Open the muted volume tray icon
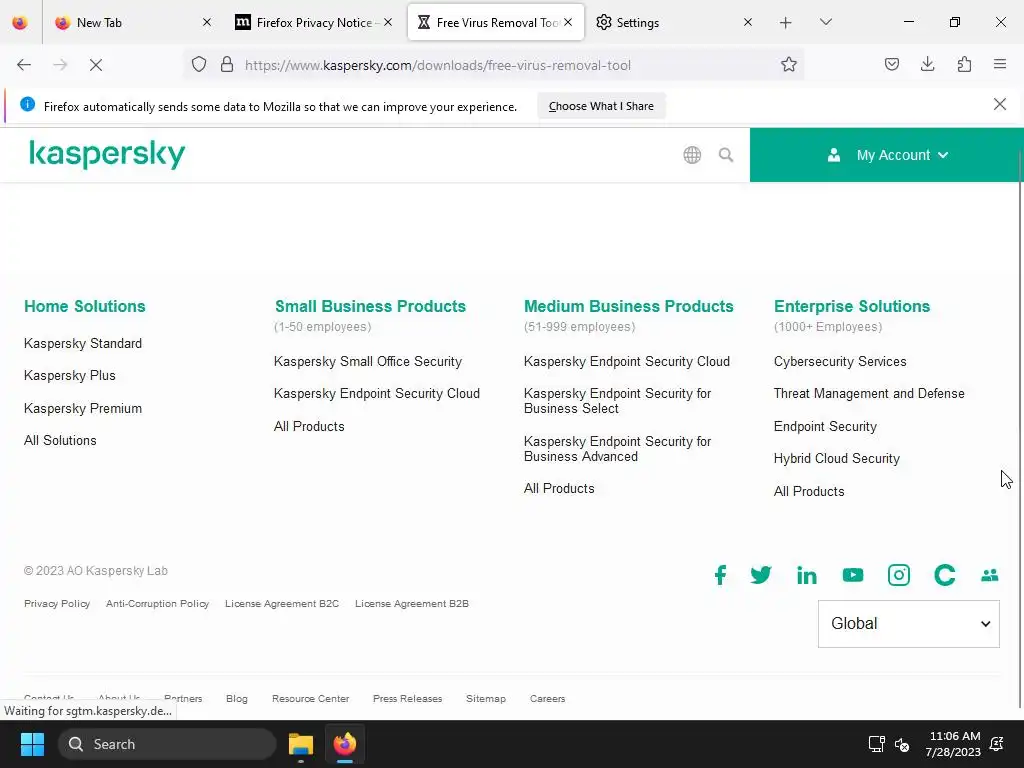Image resolution: width=1024 pixels, height=768 pixels. coord(902,744)
